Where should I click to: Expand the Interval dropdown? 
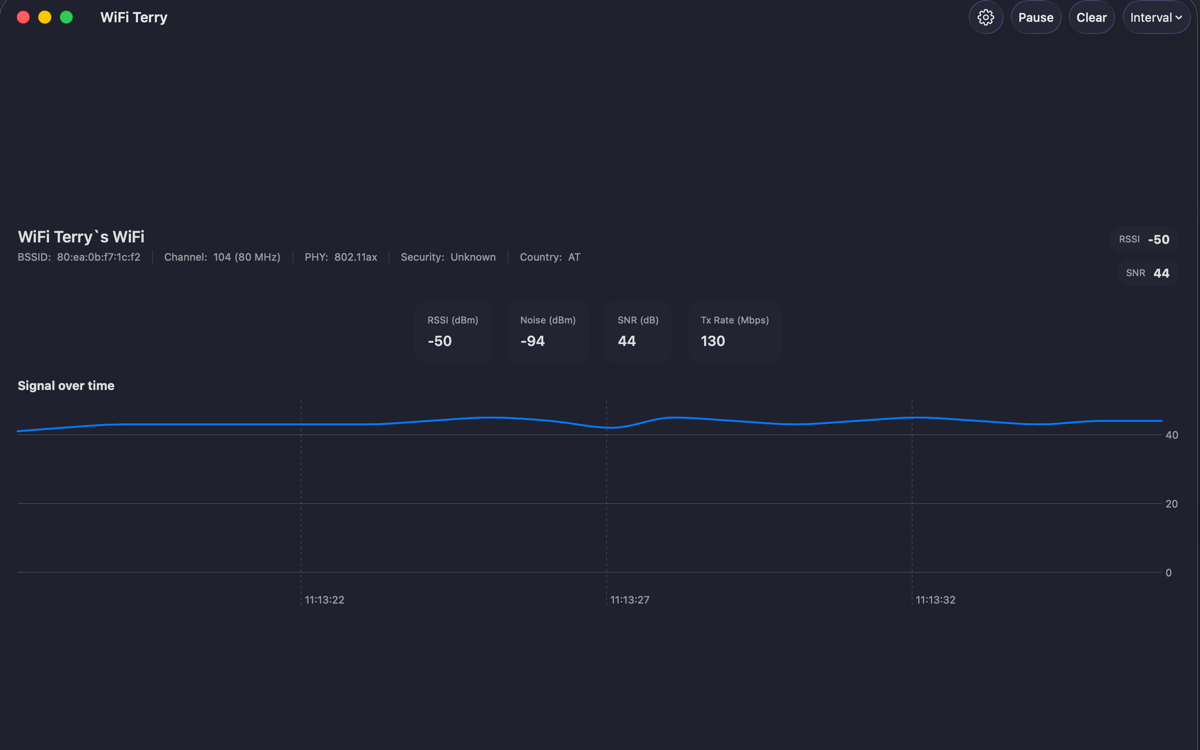1156,17
